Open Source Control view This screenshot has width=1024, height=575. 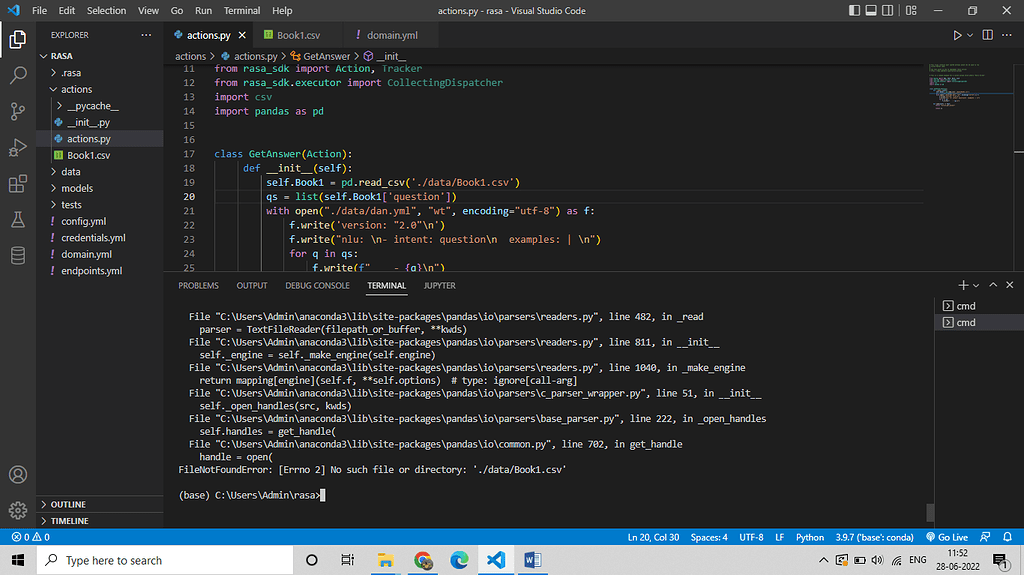pyautogui.click(x=18, y=111)
